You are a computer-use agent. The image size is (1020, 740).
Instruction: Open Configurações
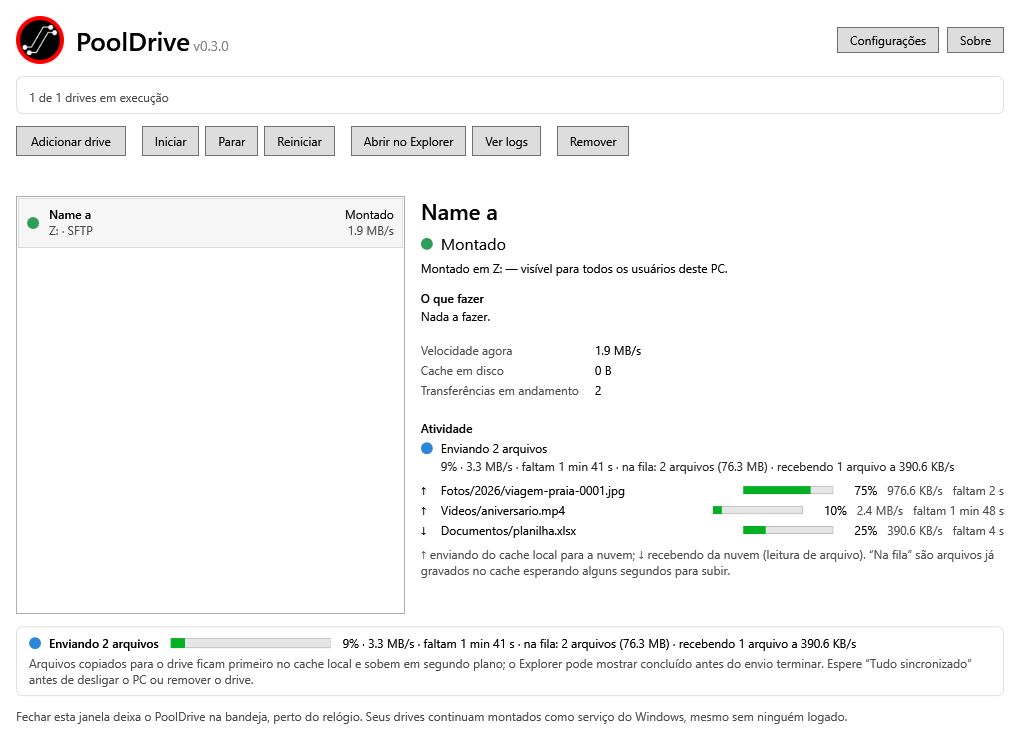click(x=887, y=40)
